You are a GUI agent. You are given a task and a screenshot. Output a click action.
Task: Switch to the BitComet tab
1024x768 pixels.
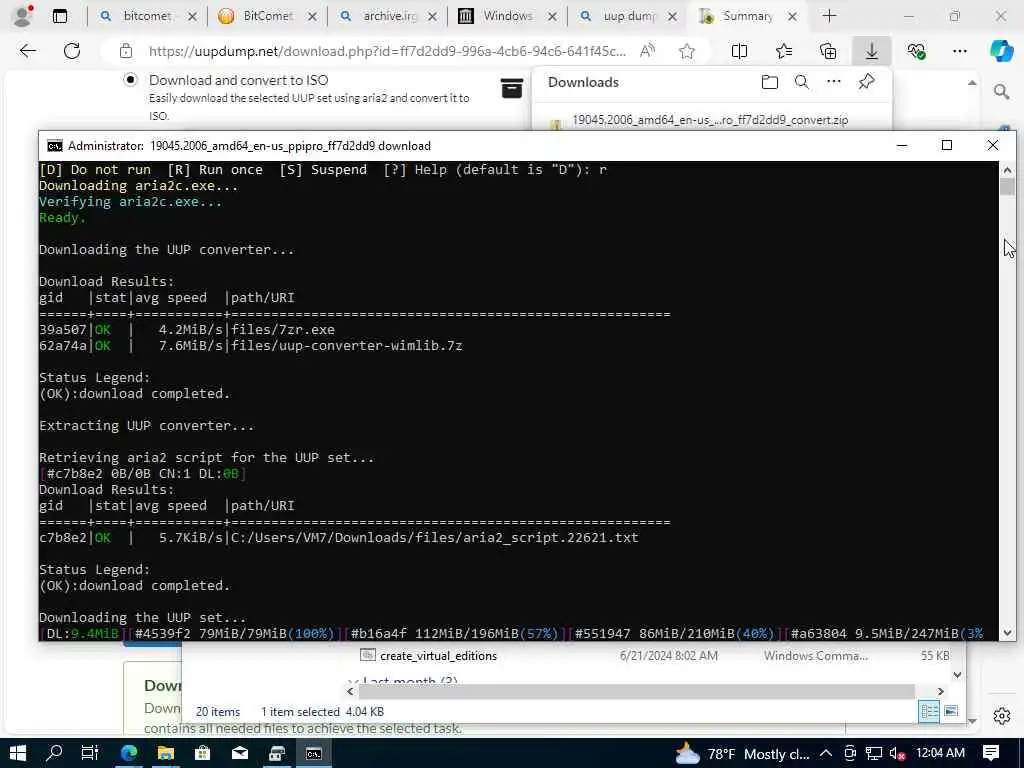click(x=268, y=16)
